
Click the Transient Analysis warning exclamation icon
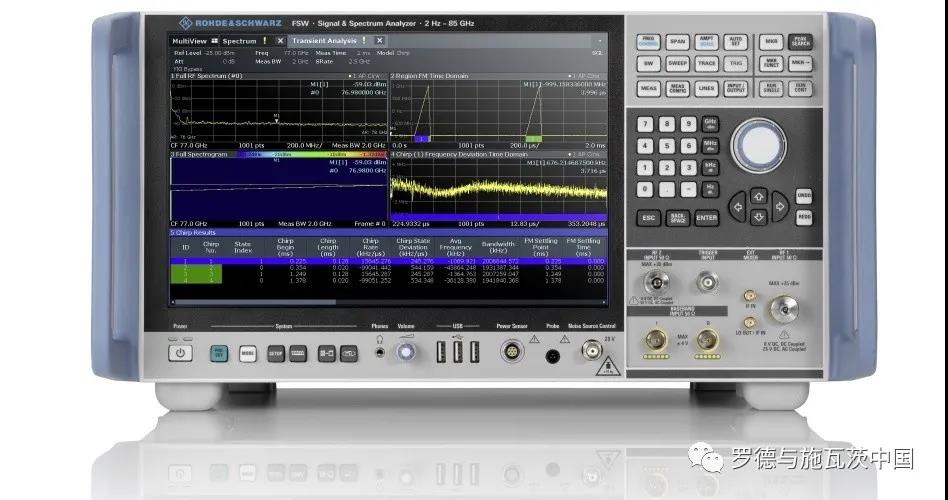[364, 41]
